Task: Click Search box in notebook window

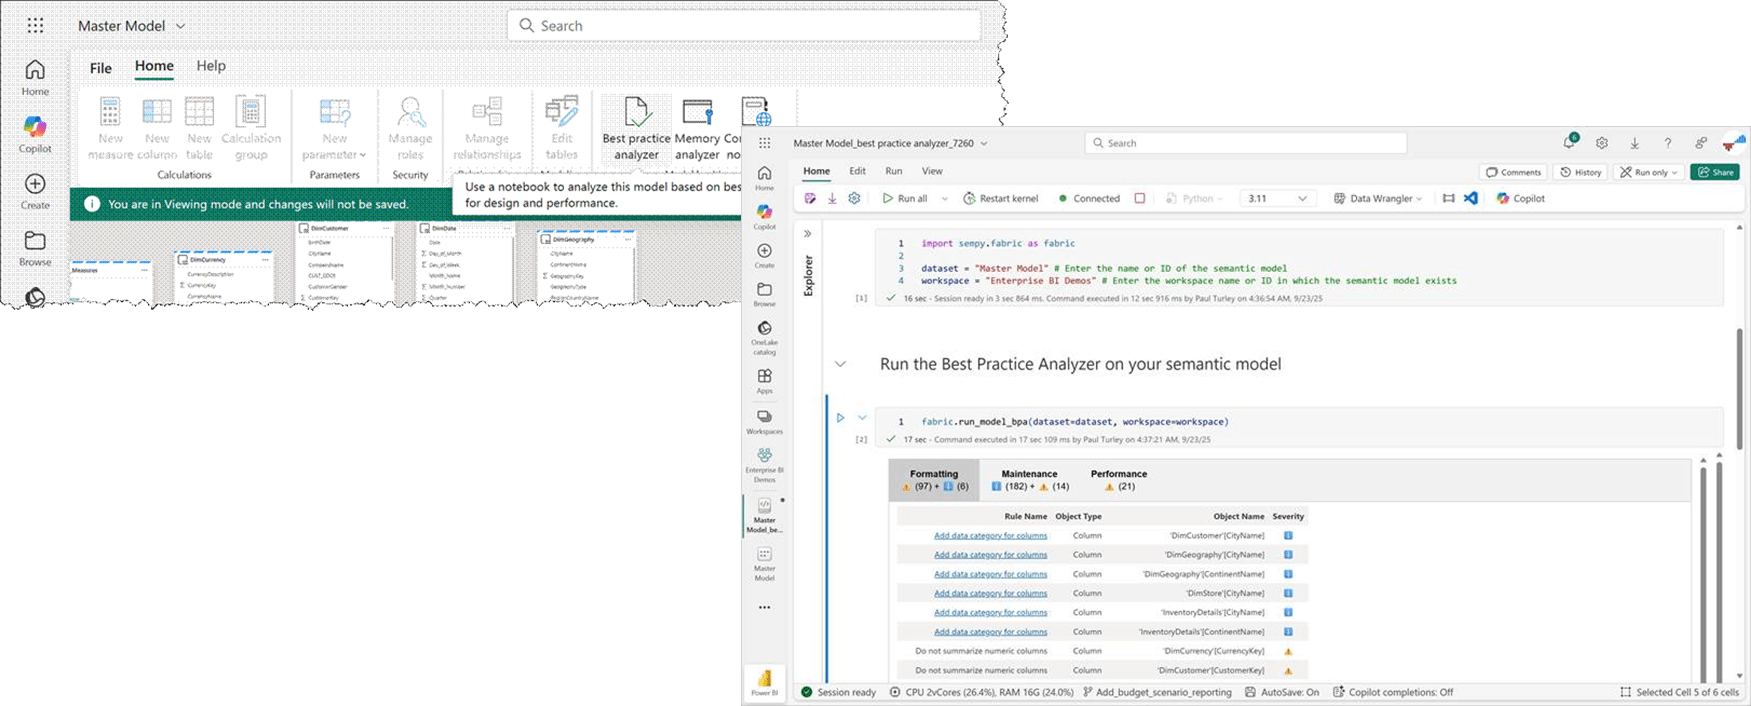Action: 1245,143
